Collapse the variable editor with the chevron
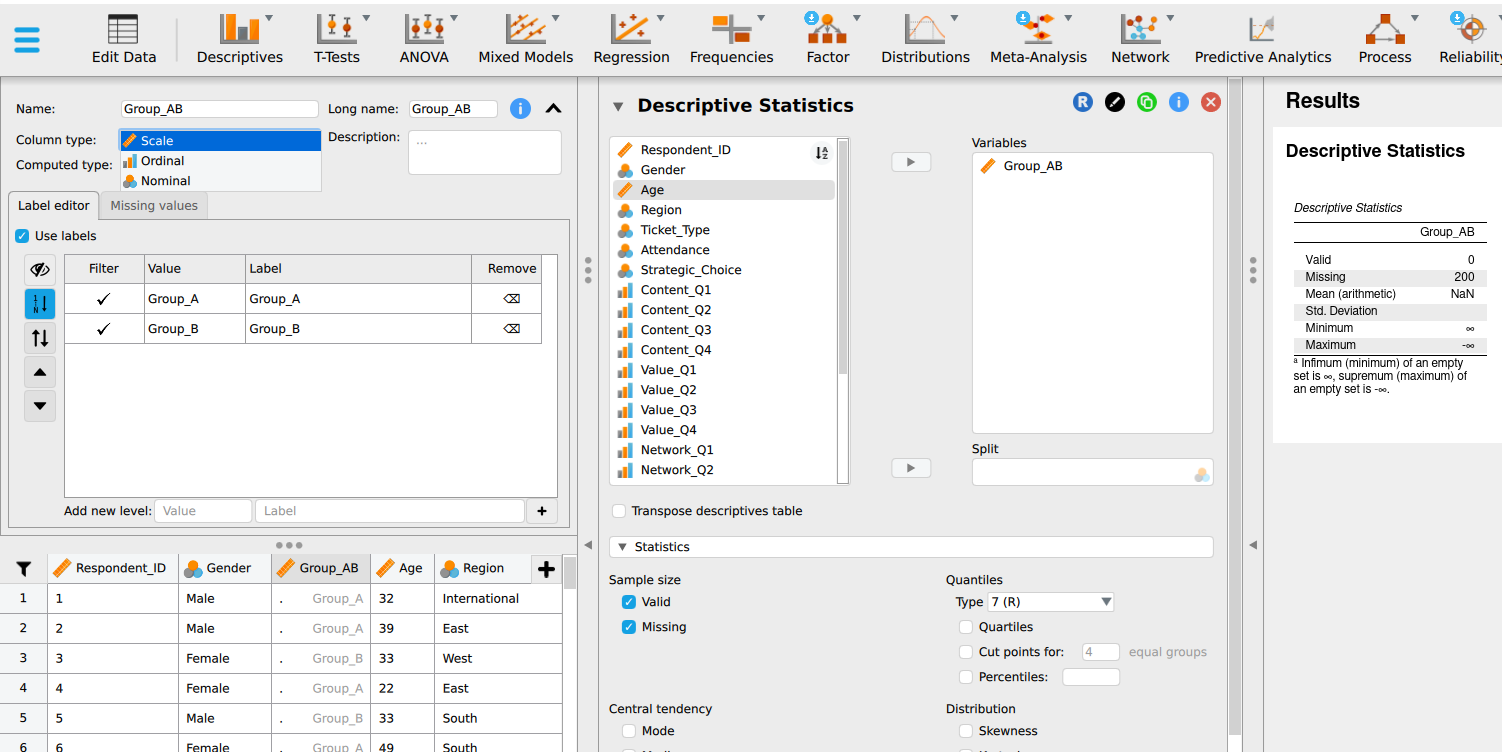Screen dimensions: 1502x752 (553, 109)
